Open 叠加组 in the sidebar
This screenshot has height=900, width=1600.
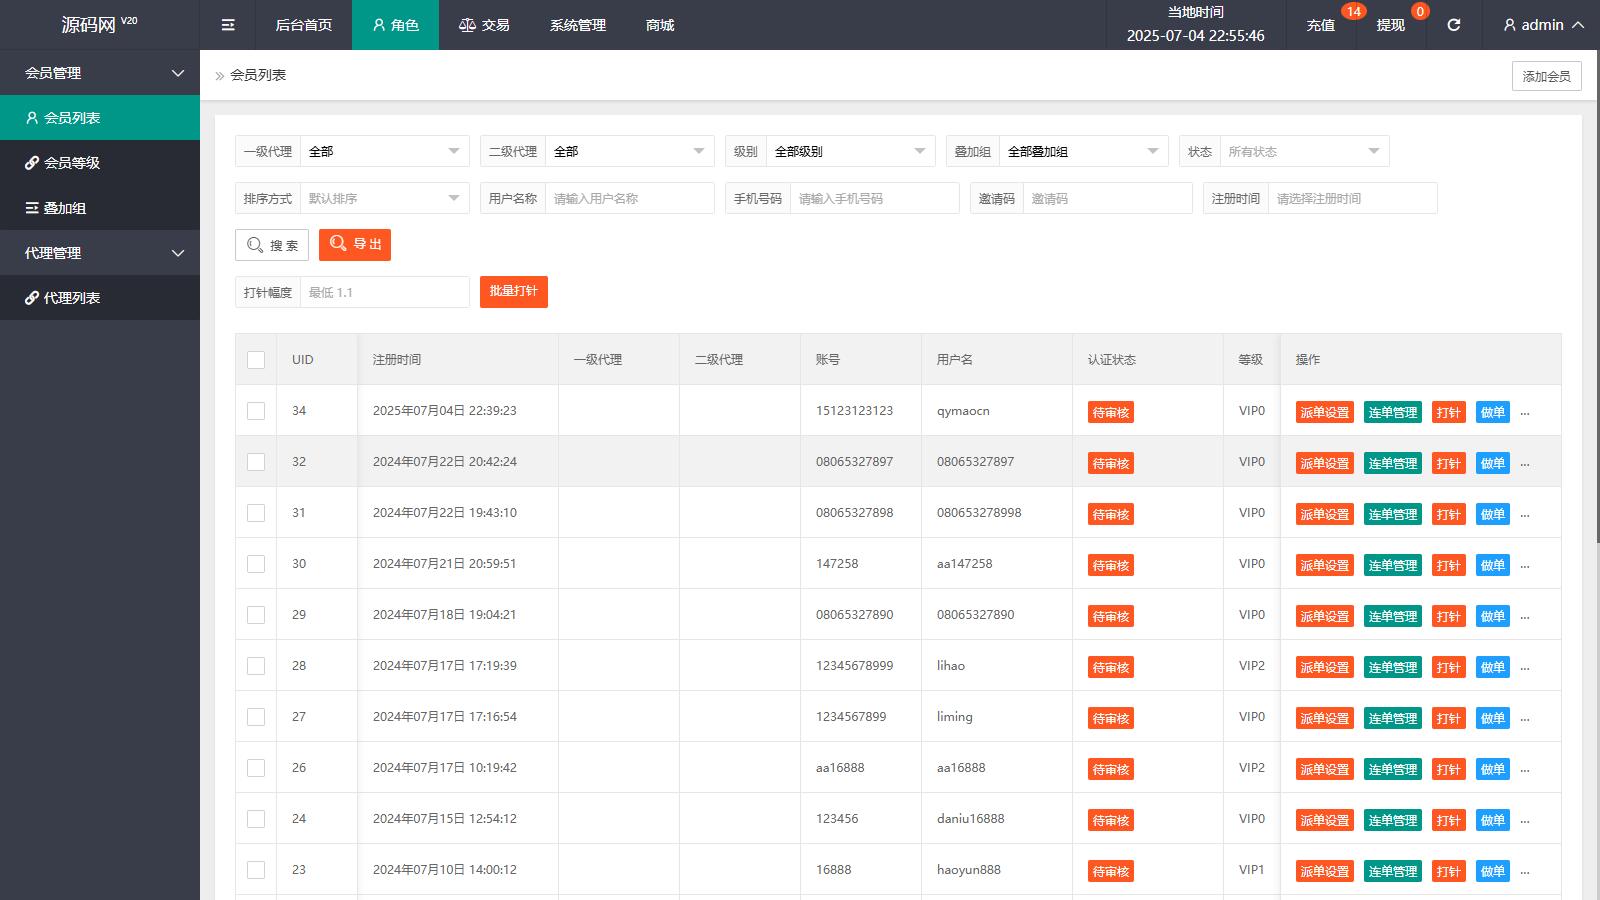click(x=100, y=208)
